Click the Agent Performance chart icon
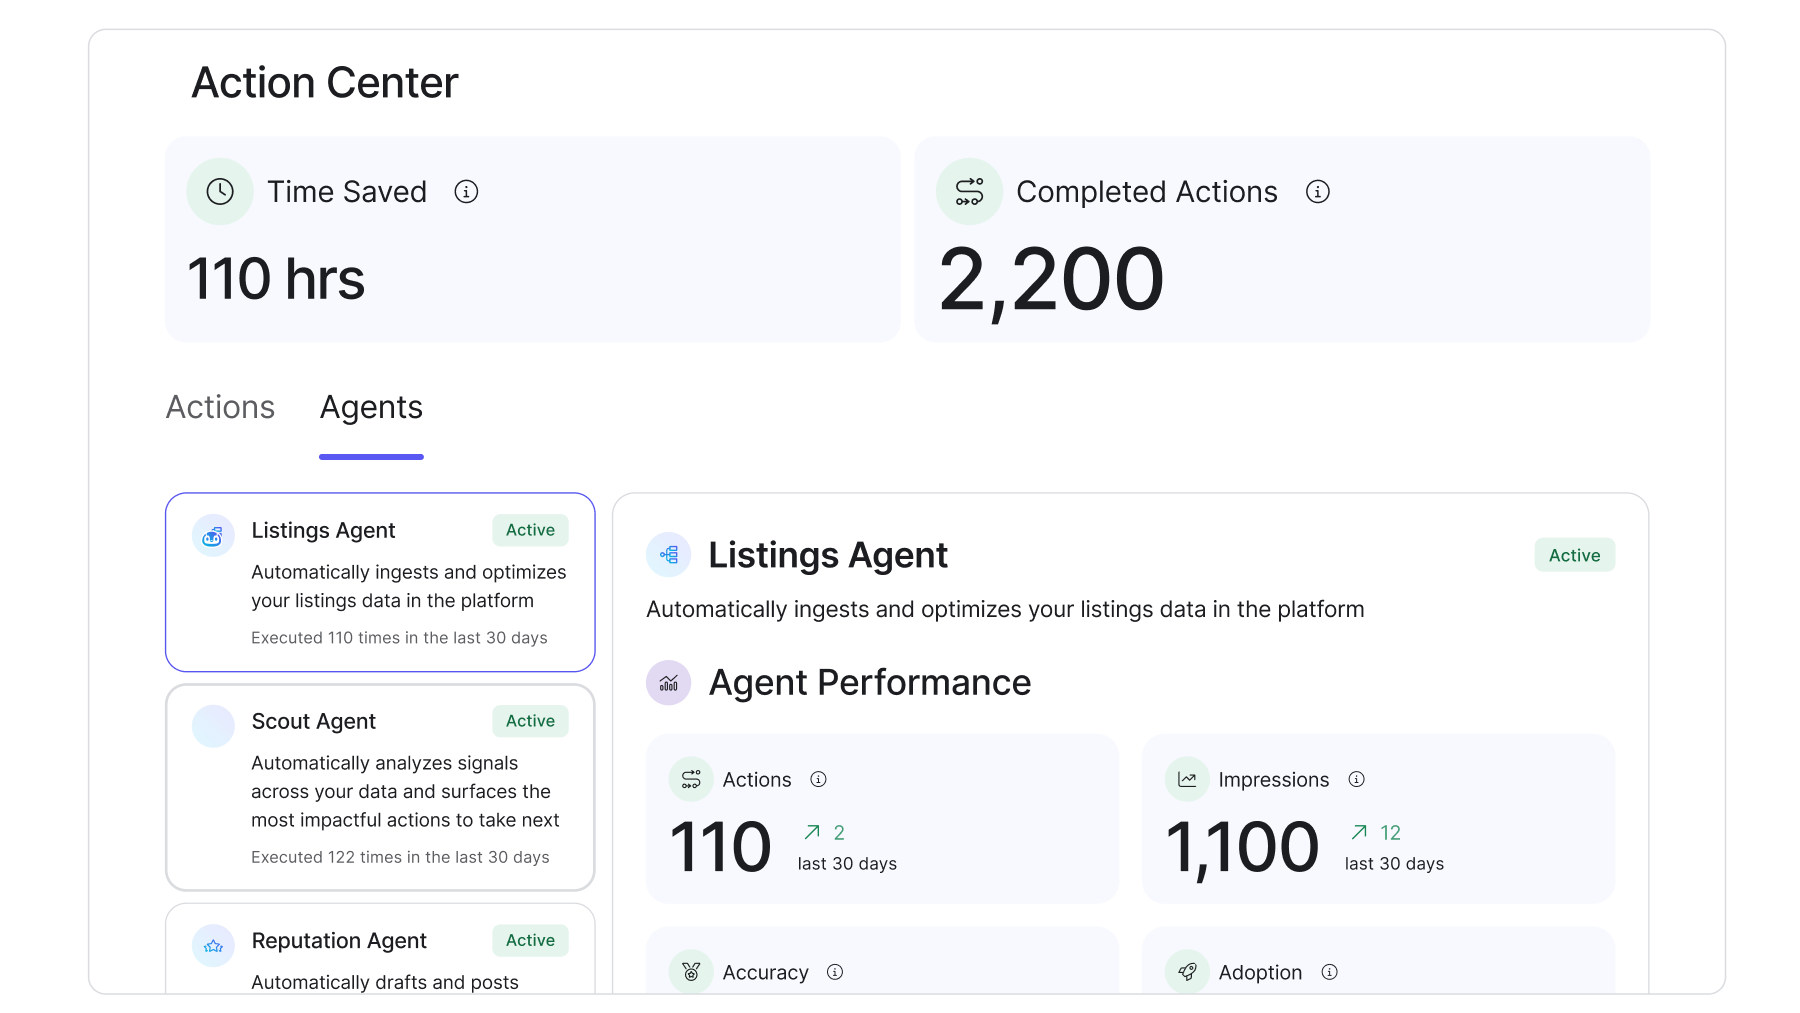This screenshot has height=1013, width=1800. (668, 683)
